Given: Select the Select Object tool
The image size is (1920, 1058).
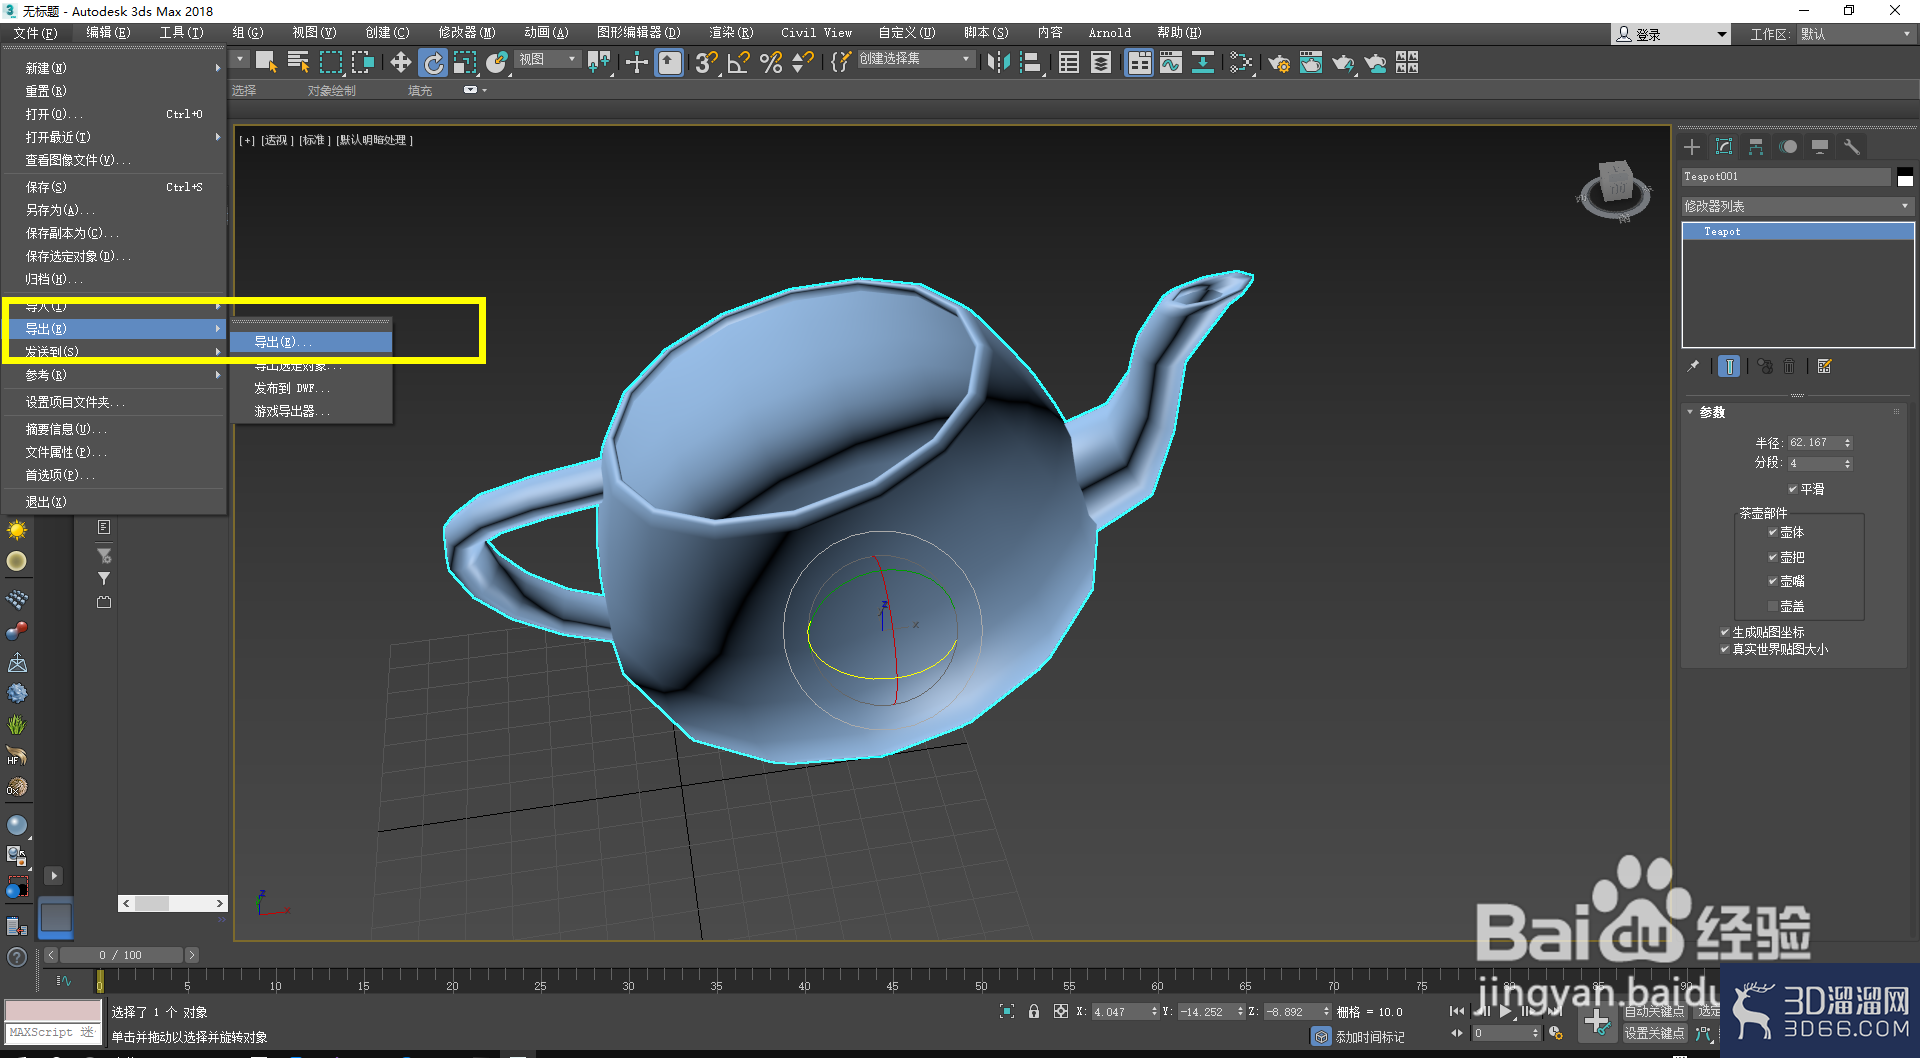Looking at the screenshot, I should (266, 62).
